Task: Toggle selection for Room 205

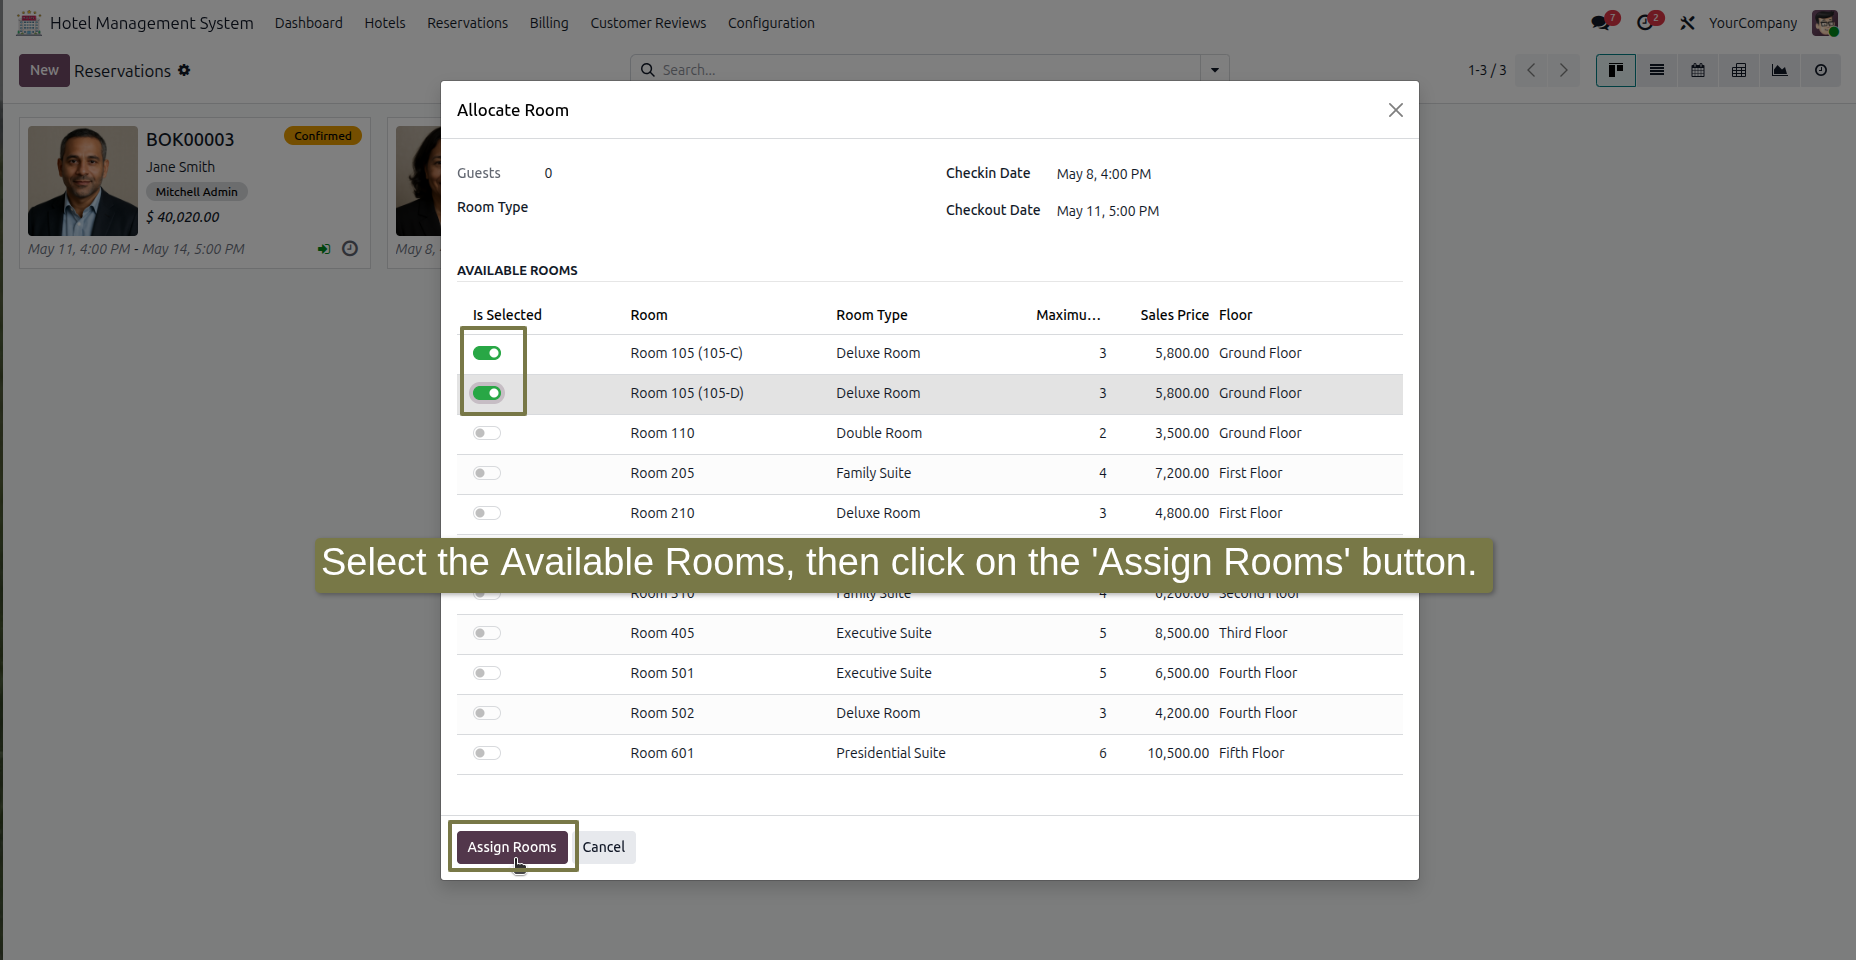Action: click(487, 473)
